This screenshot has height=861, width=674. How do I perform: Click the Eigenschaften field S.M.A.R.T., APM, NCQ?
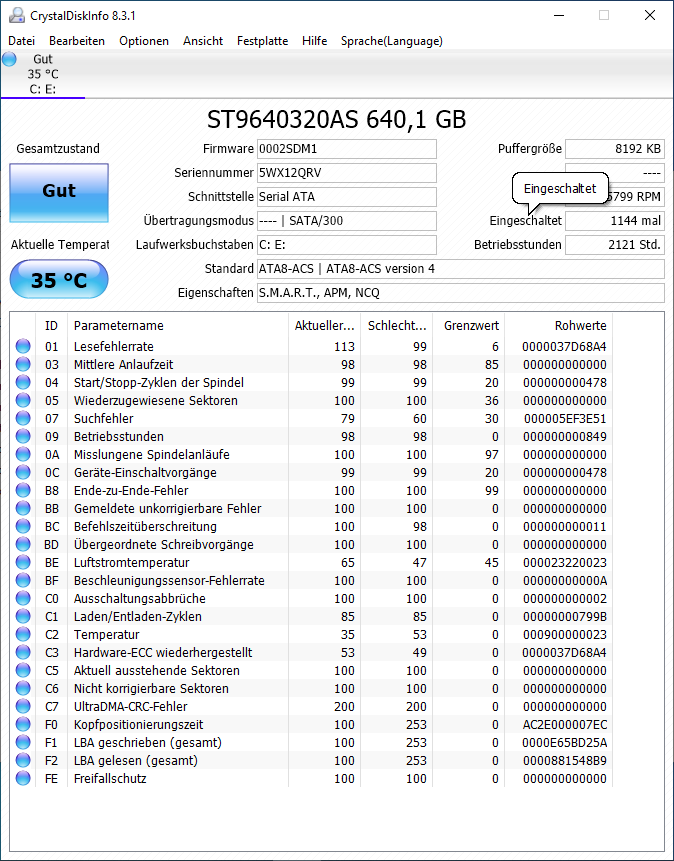461,293
